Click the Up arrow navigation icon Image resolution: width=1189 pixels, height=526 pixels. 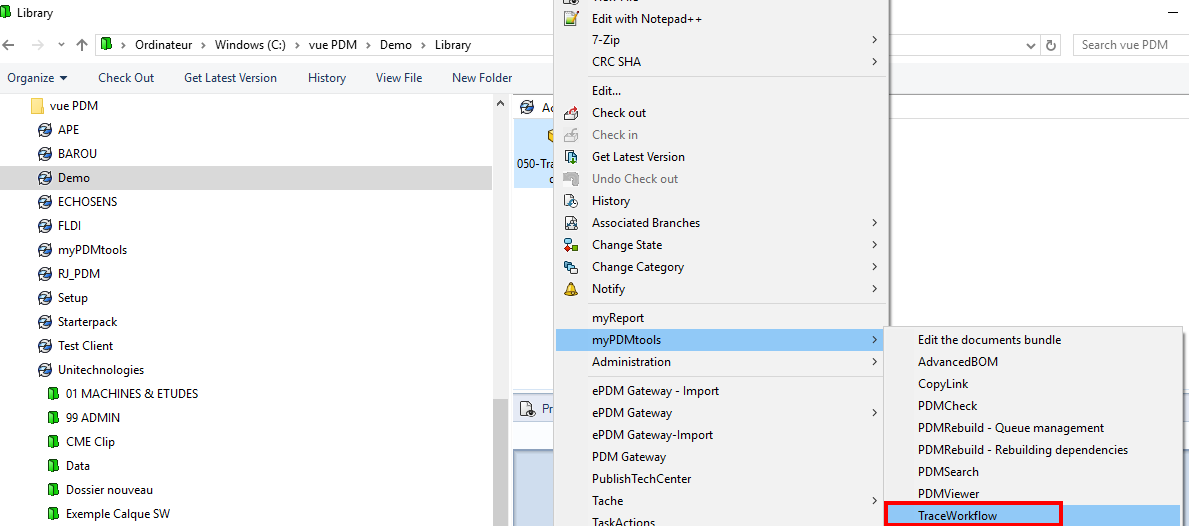[x=82, y=45]
